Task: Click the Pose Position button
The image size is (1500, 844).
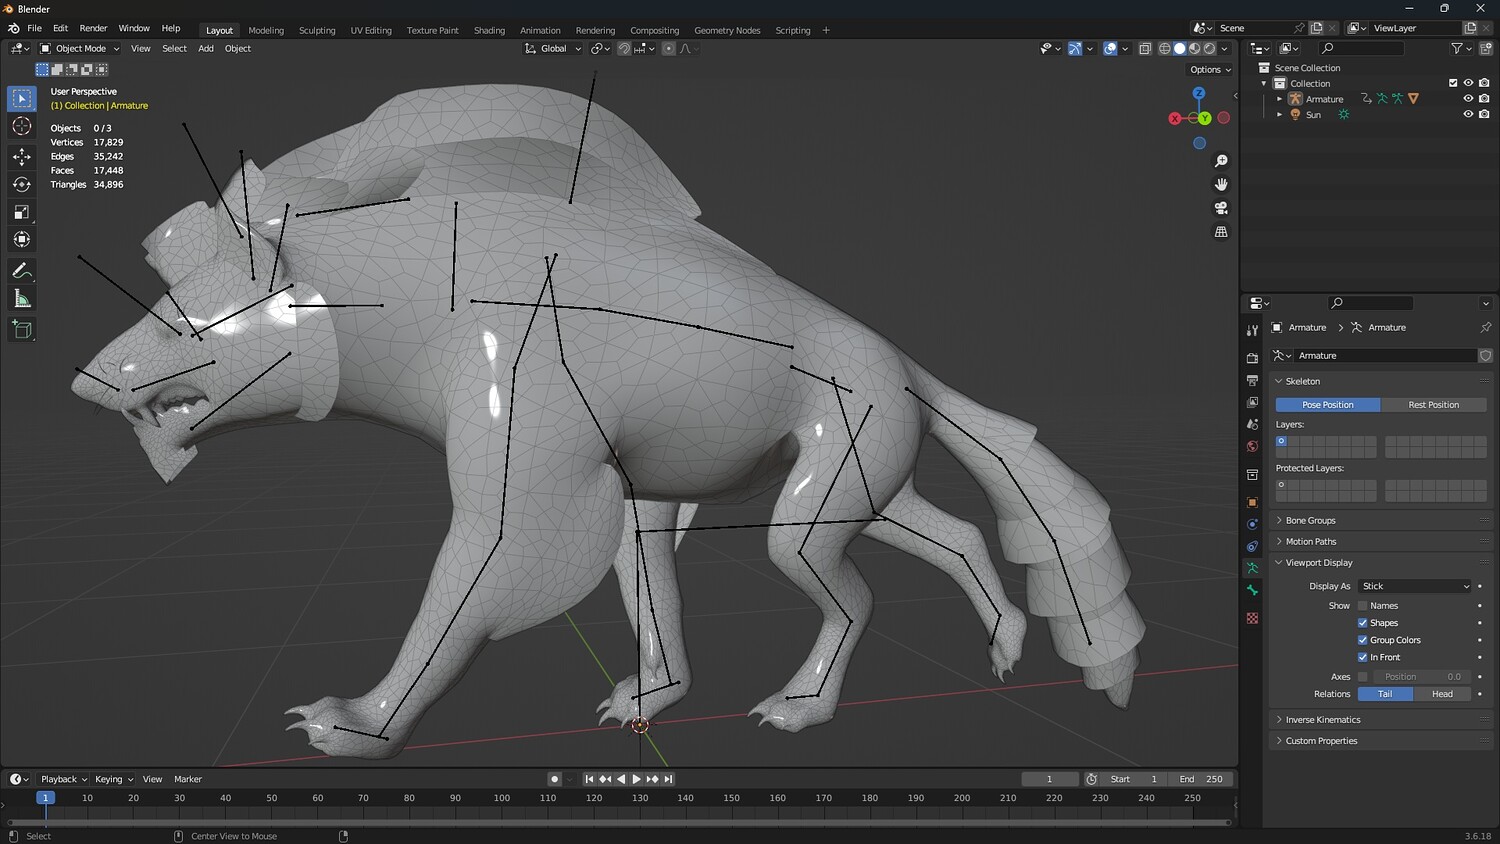Action: click(1328, 405)
